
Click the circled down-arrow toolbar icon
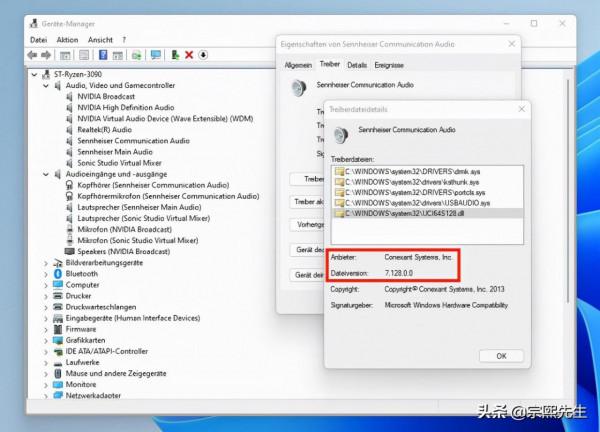(x=203, y=55)
